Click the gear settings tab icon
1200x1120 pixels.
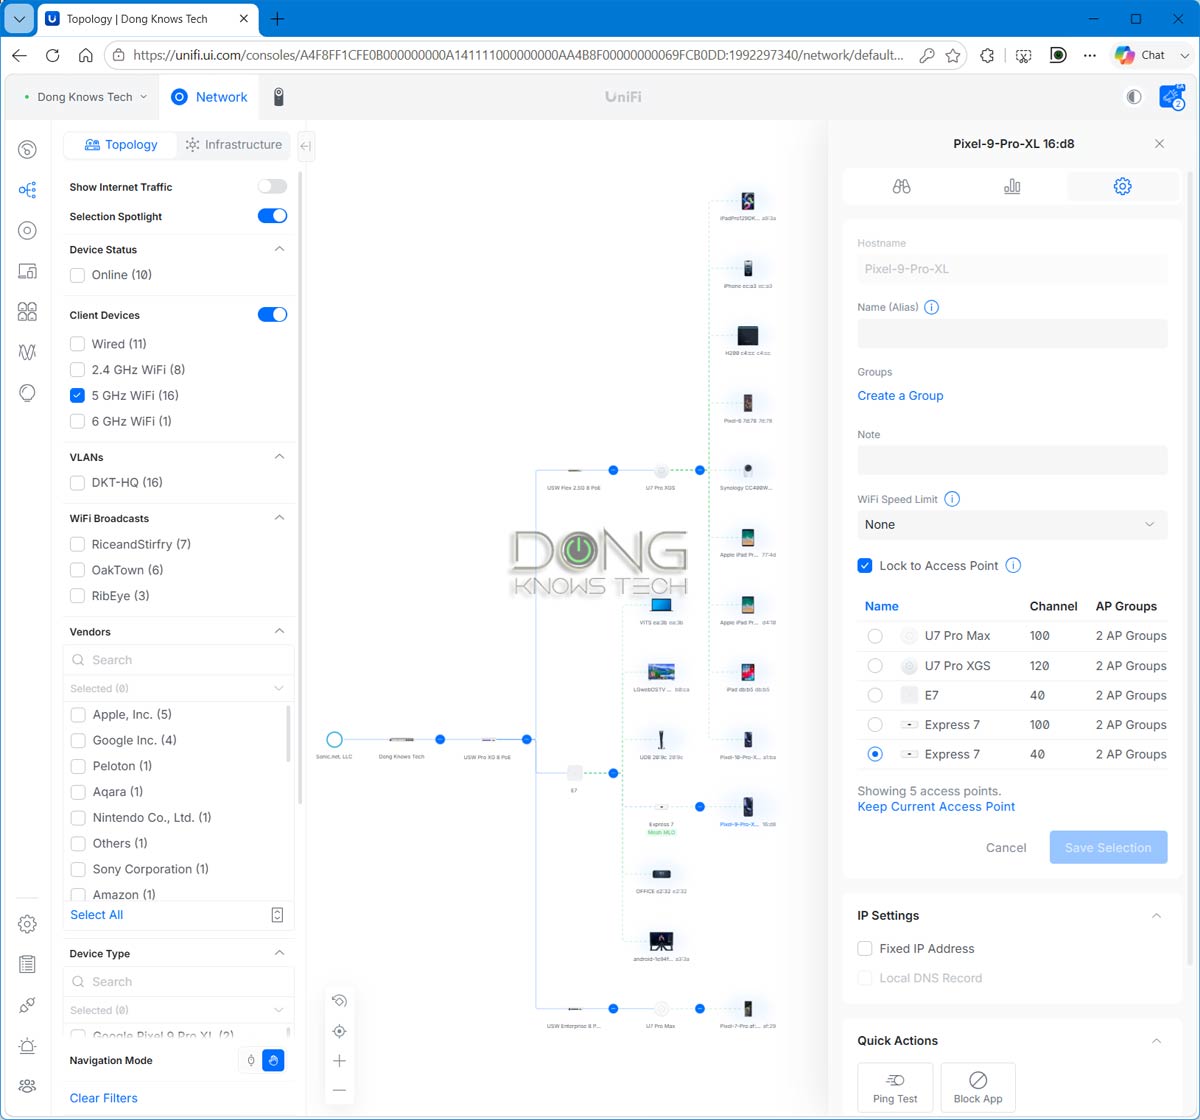pos(1122,186)
